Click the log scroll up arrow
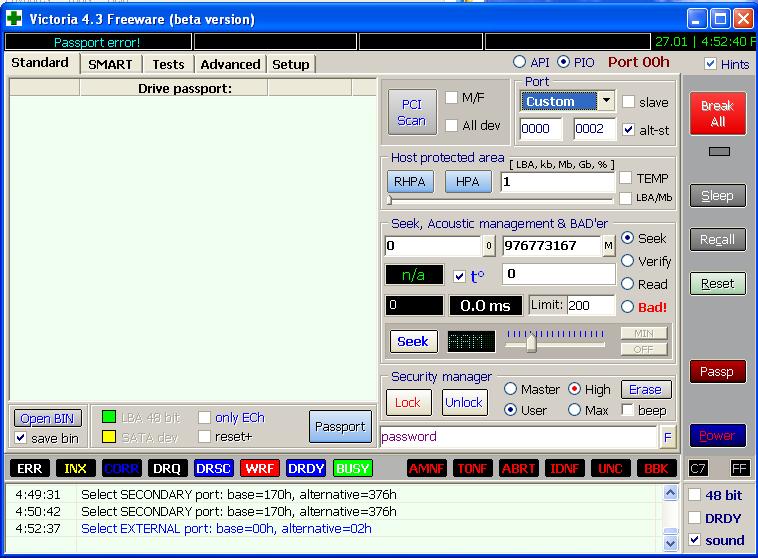Screen dimensions: 758x558 670,493
